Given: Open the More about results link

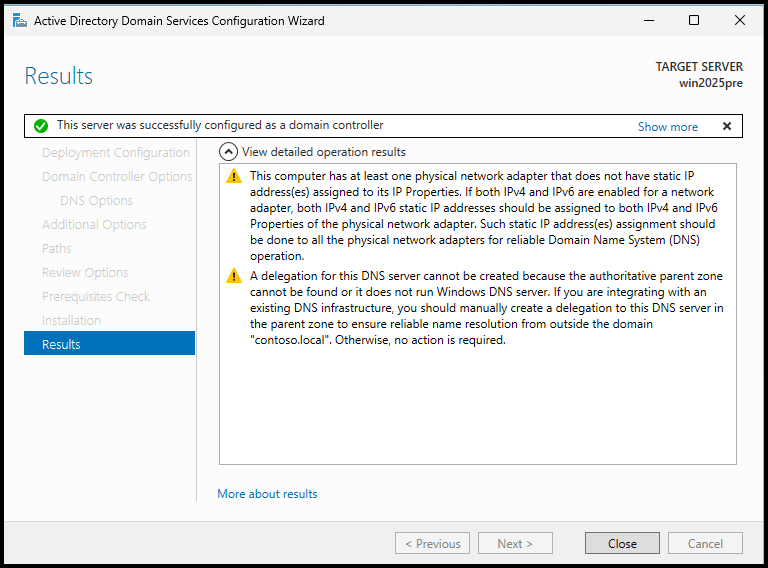Looking at the screenshot, I should pyautogui.click(x=267, y=494).
